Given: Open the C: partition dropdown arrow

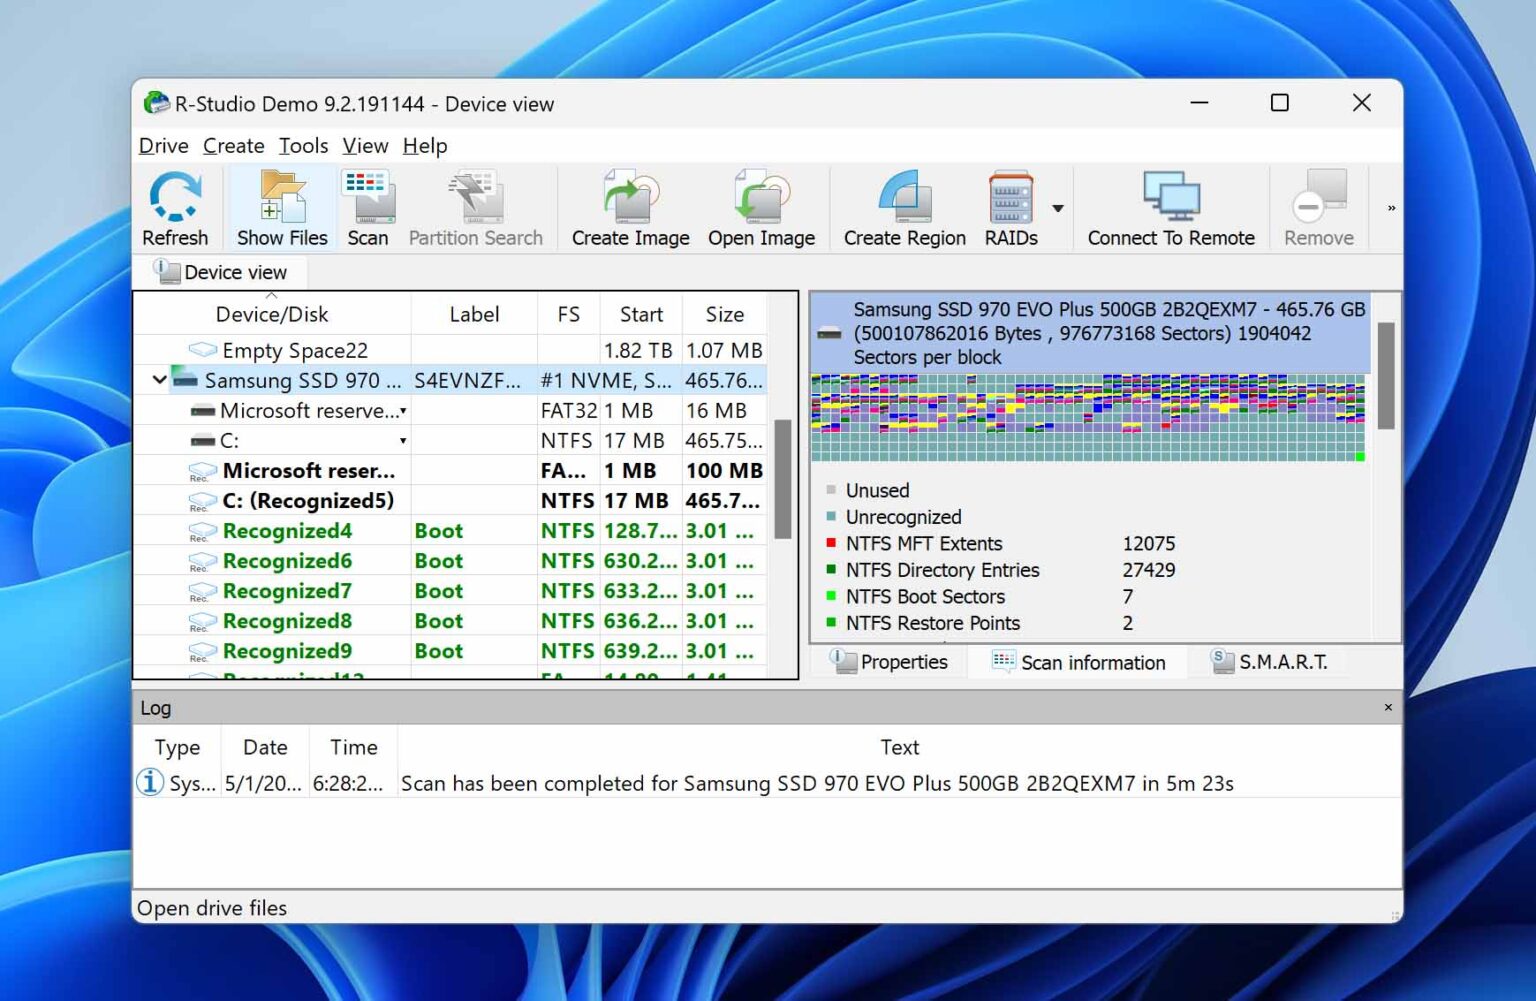Looking at the screenshot, I should click(x=403, y=440).
